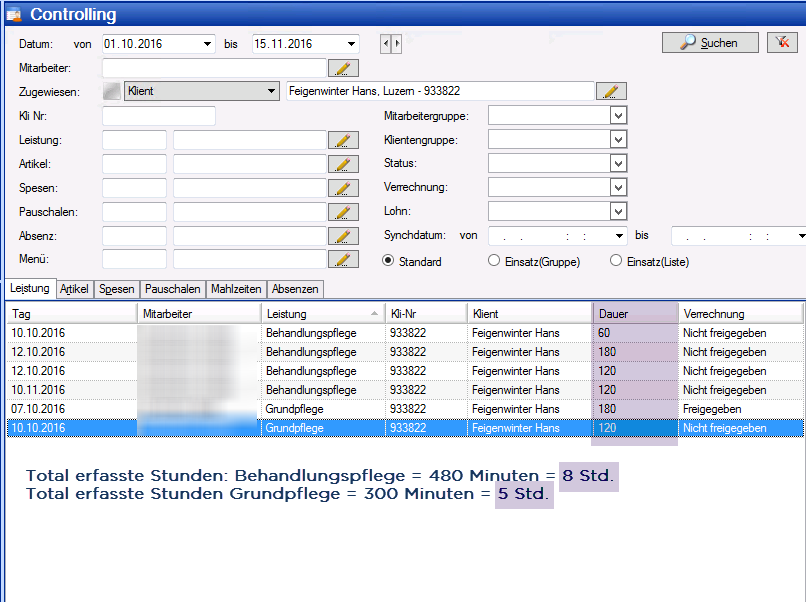This screenshot has height=602, width=806.
Task: Switch to the Absenzen tab
Action: click(296, 289)
